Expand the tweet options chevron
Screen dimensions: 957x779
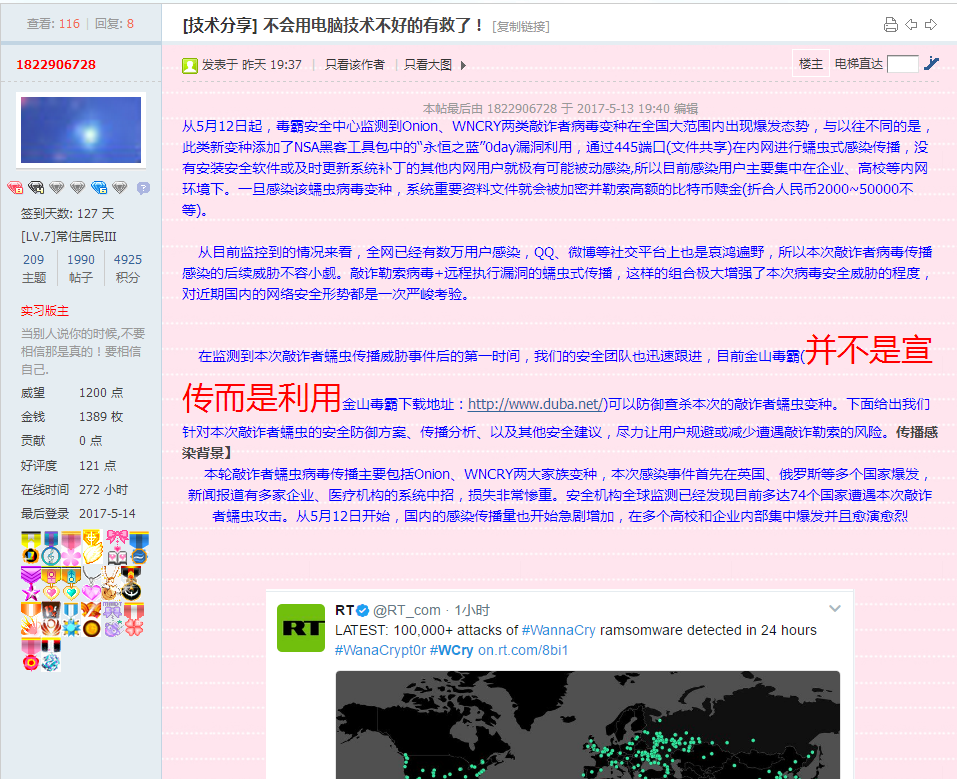tap(835, 609)
